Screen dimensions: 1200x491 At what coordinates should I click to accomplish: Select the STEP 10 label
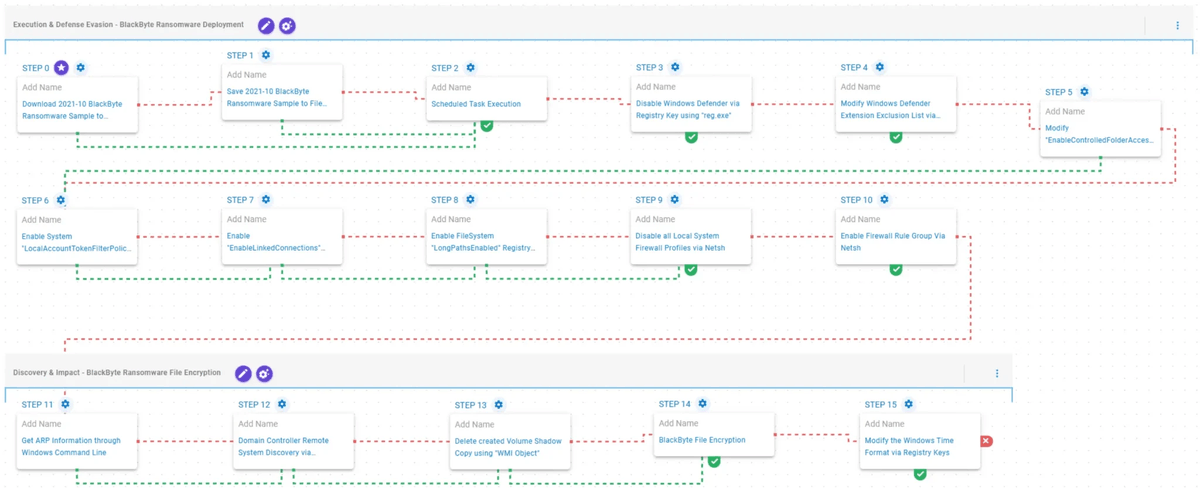coord(856,200)
